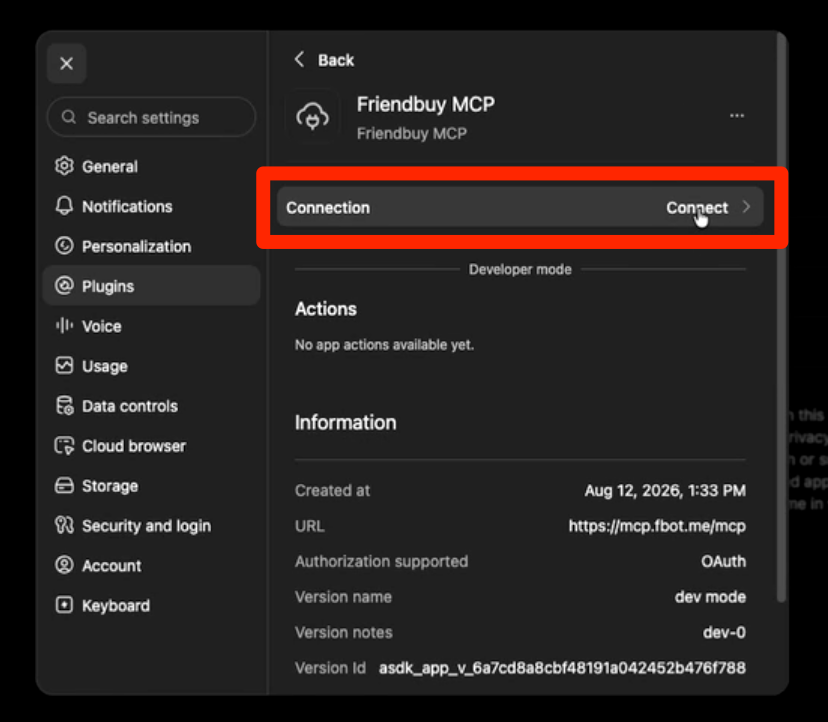
Task: Open Usage settings
Action: tap(151, 366)
